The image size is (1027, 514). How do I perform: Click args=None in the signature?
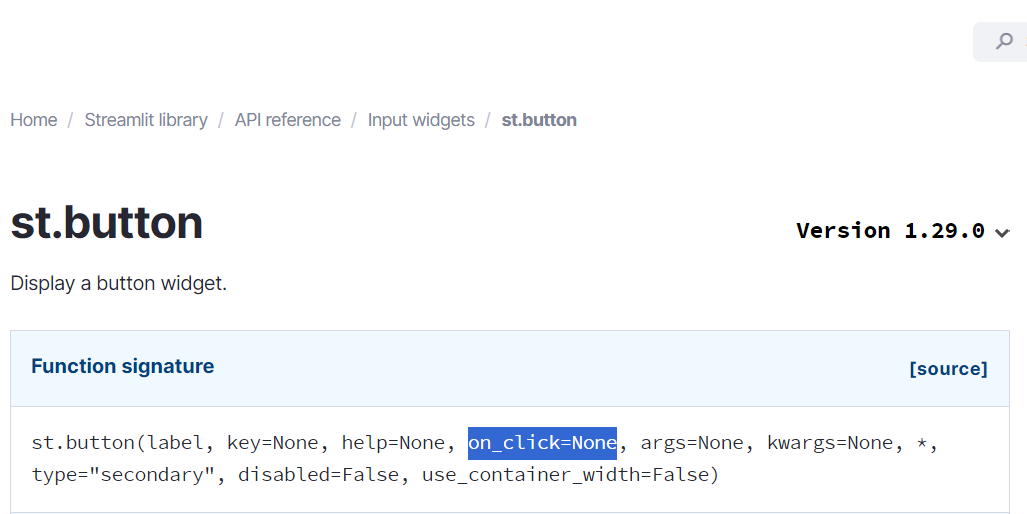click(692, 443)
